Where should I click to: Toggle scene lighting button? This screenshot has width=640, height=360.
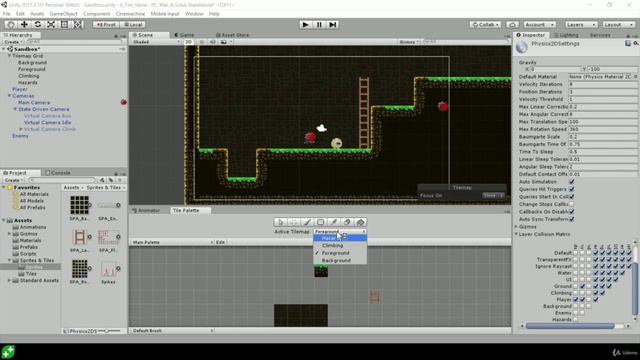pyautogui.click(x=202, y=42)
